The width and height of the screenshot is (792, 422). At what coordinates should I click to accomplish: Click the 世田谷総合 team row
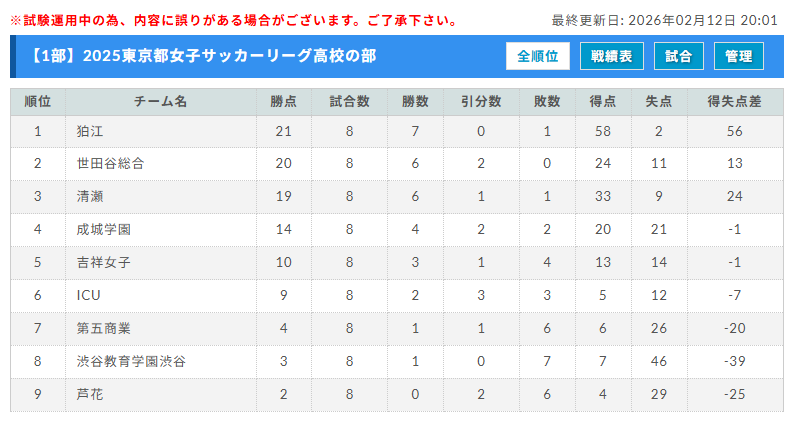point(110,164)
